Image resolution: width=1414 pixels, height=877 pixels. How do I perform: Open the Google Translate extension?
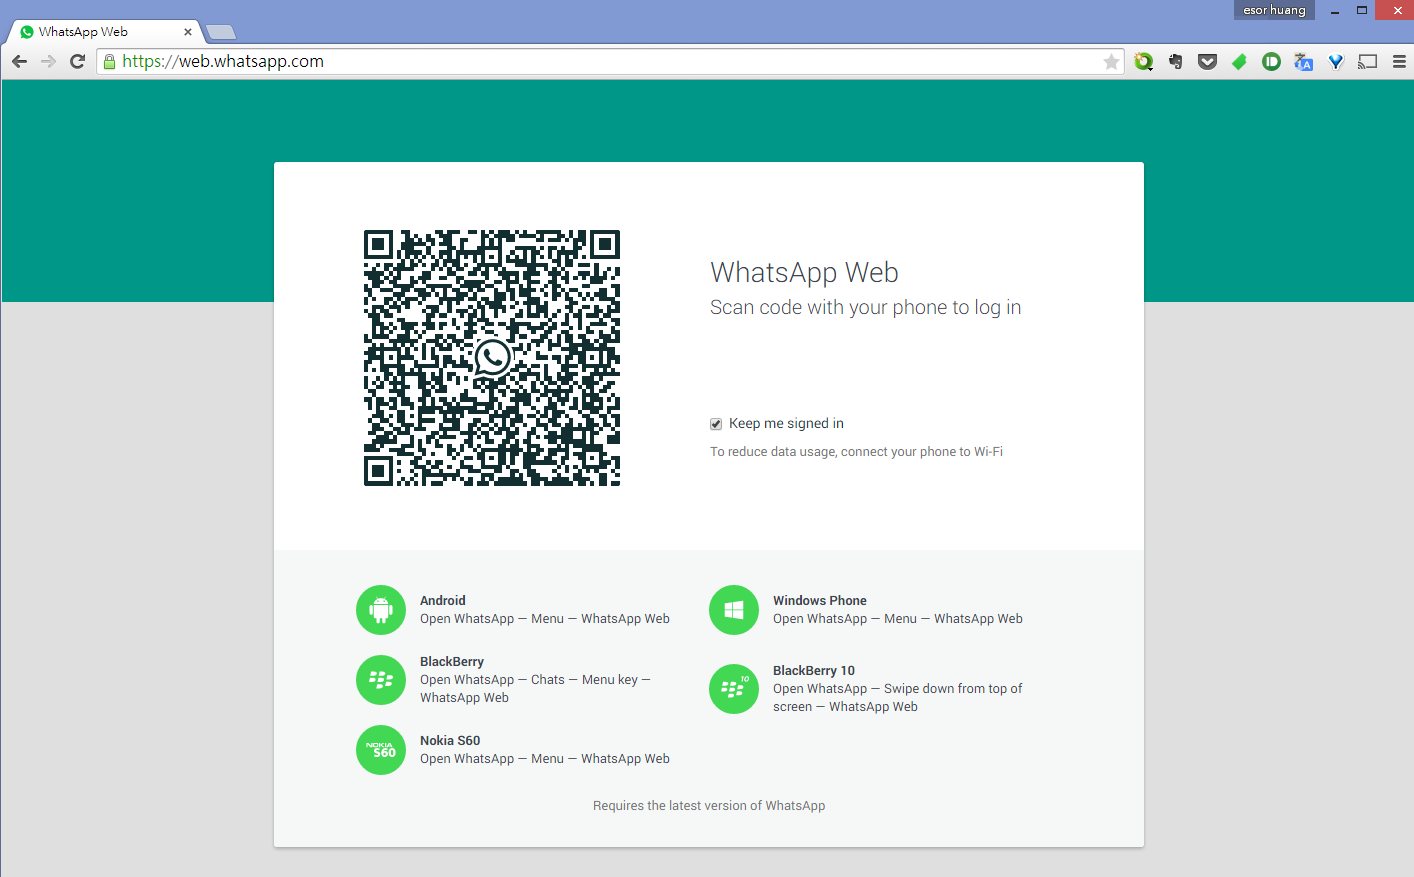1303,62
